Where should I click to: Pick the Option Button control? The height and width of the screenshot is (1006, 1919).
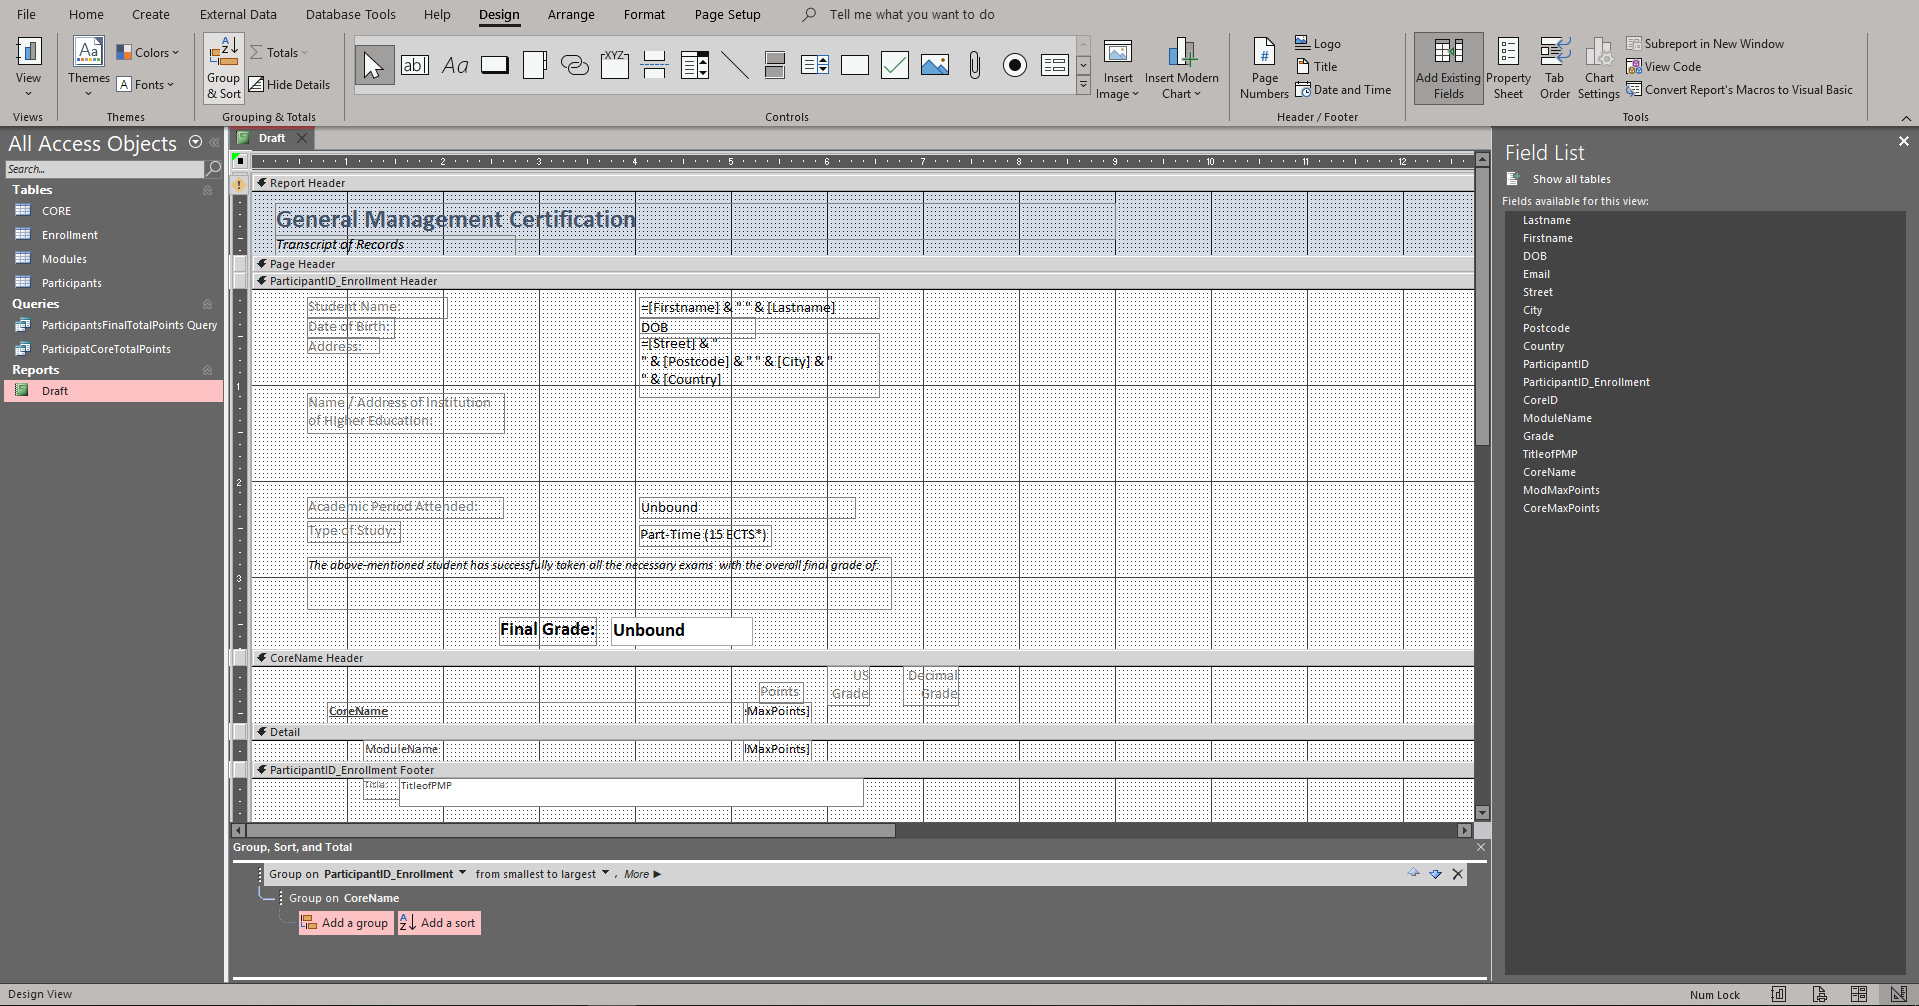pyautogui.click(x=1015, y=66)
